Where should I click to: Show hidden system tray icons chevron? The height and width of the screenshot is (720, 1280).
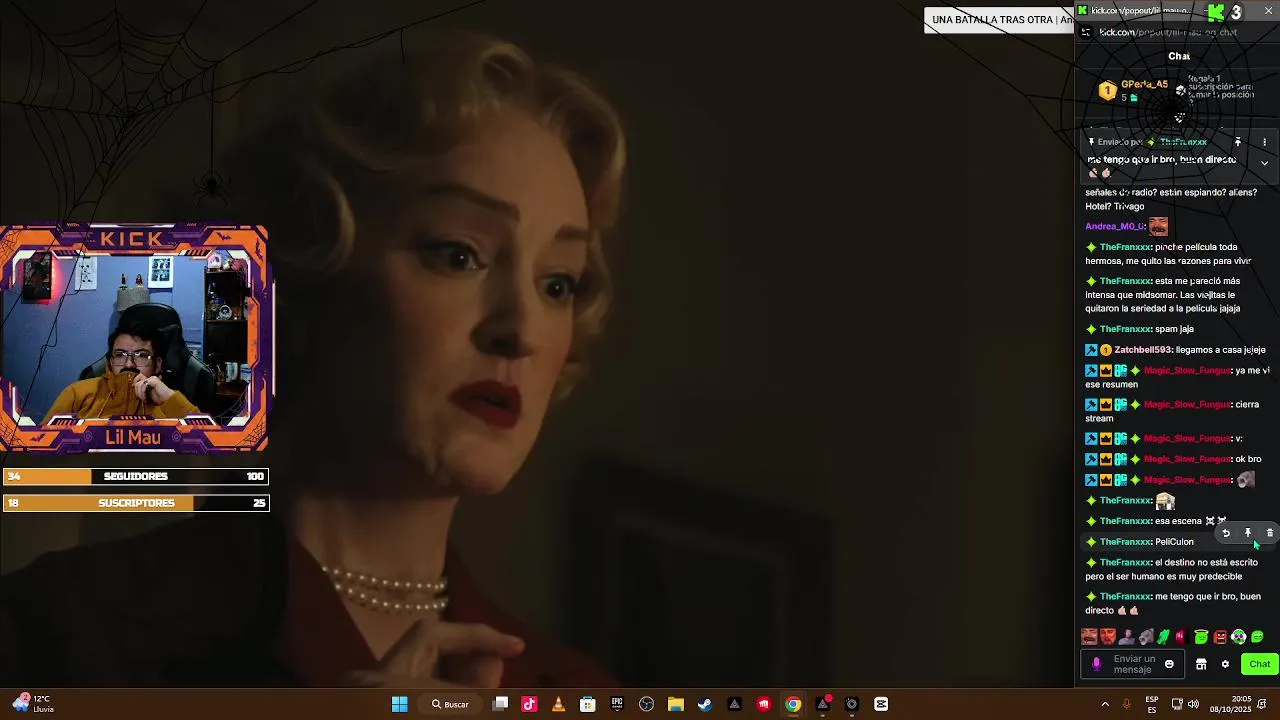tap(1105, 704)
